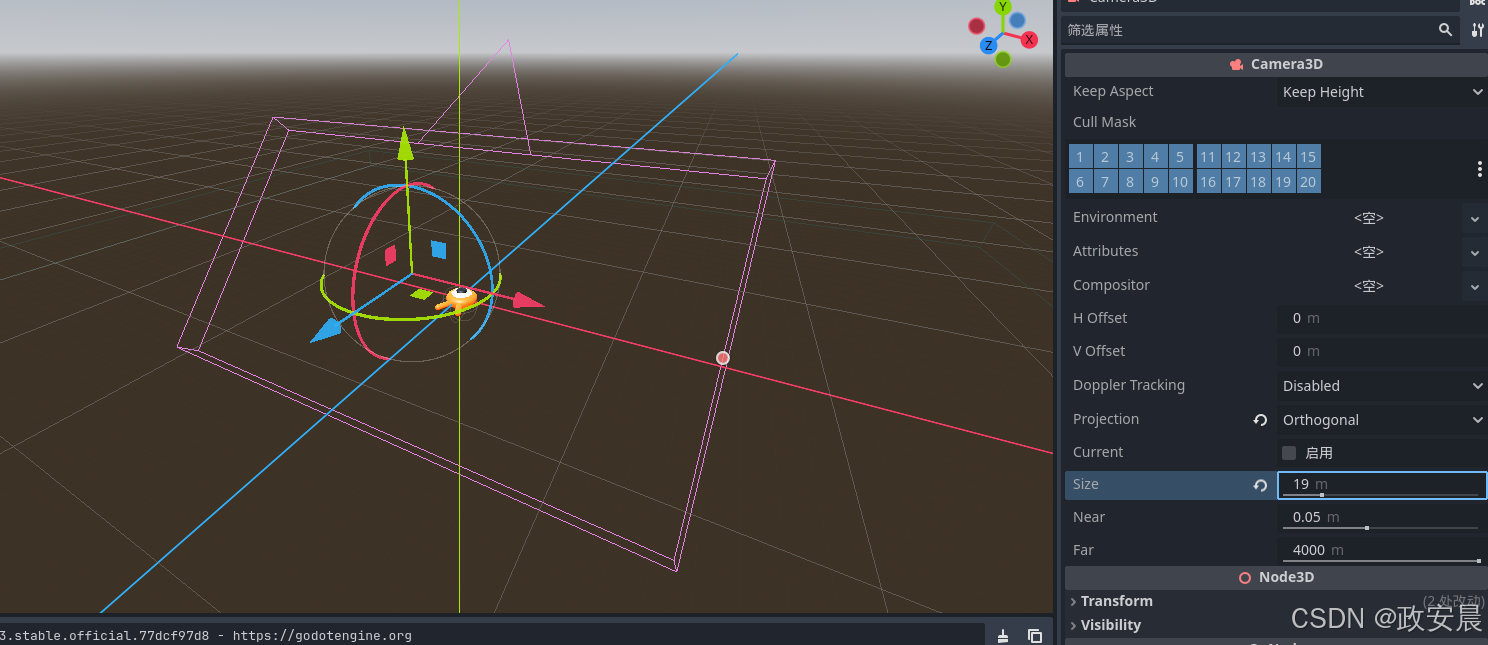
Task: Click the blue Z translate arrow in viewport
Action: tap(325, 332)
